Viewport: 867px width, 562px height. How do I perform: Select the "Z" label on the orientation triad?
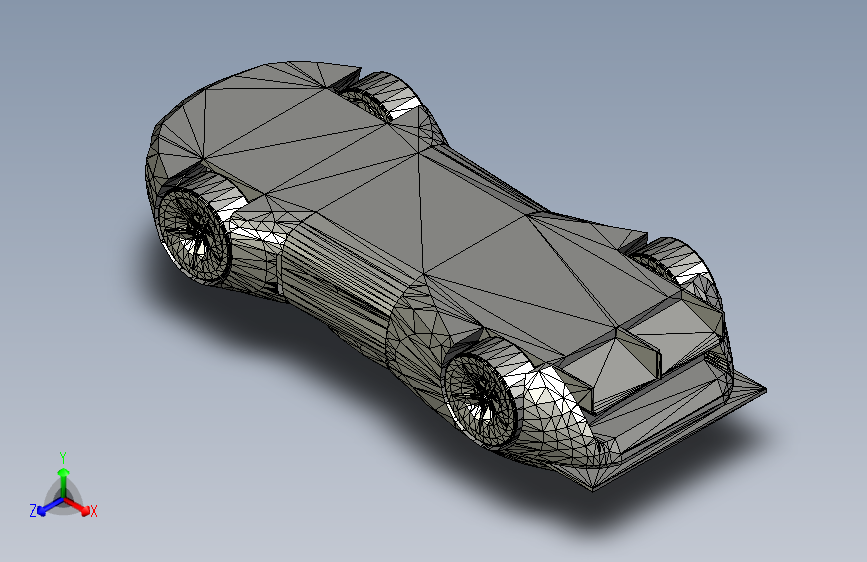coord(33,511)
